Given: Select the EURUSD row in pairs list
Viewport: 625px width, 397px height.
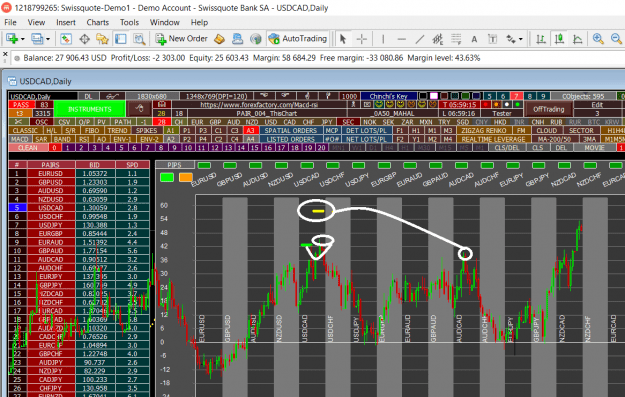Looking at the screenshot, I should [x=79, y=173].
